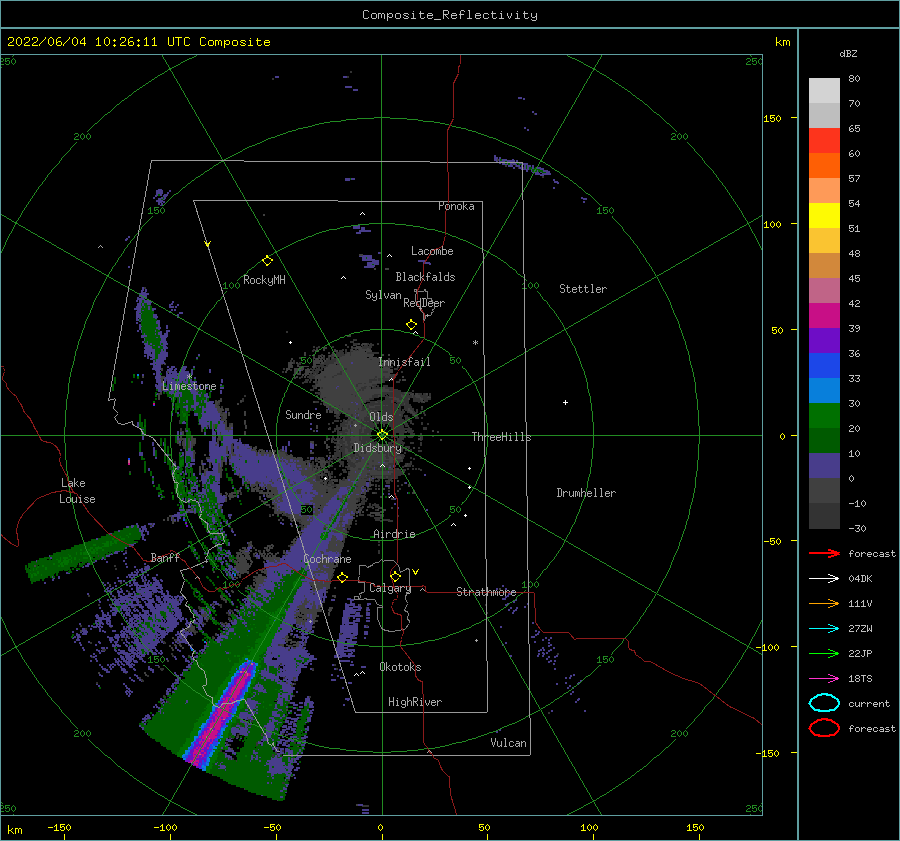The height and width of the screenshot is (841, 900).
Task: Click the ThreeHills city label
Action: click(501, 437)
